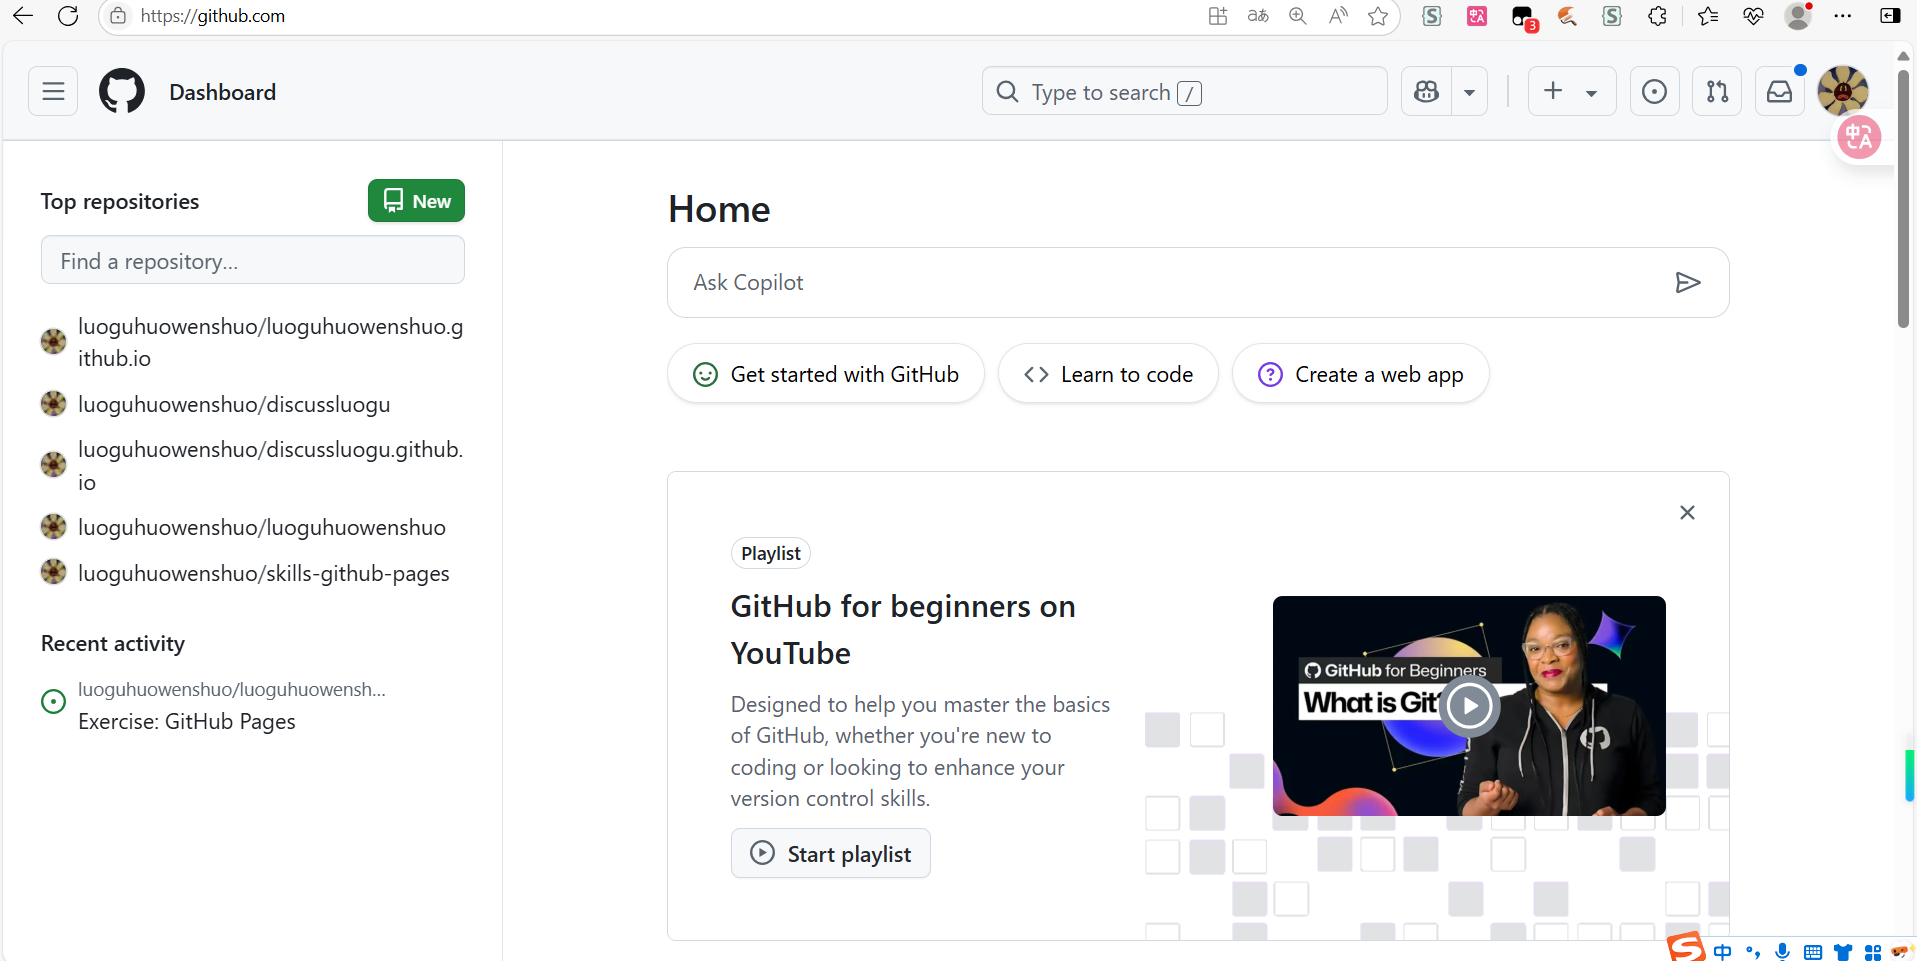
Task: Click the site info lock icon
Action: tap(118, 16)
